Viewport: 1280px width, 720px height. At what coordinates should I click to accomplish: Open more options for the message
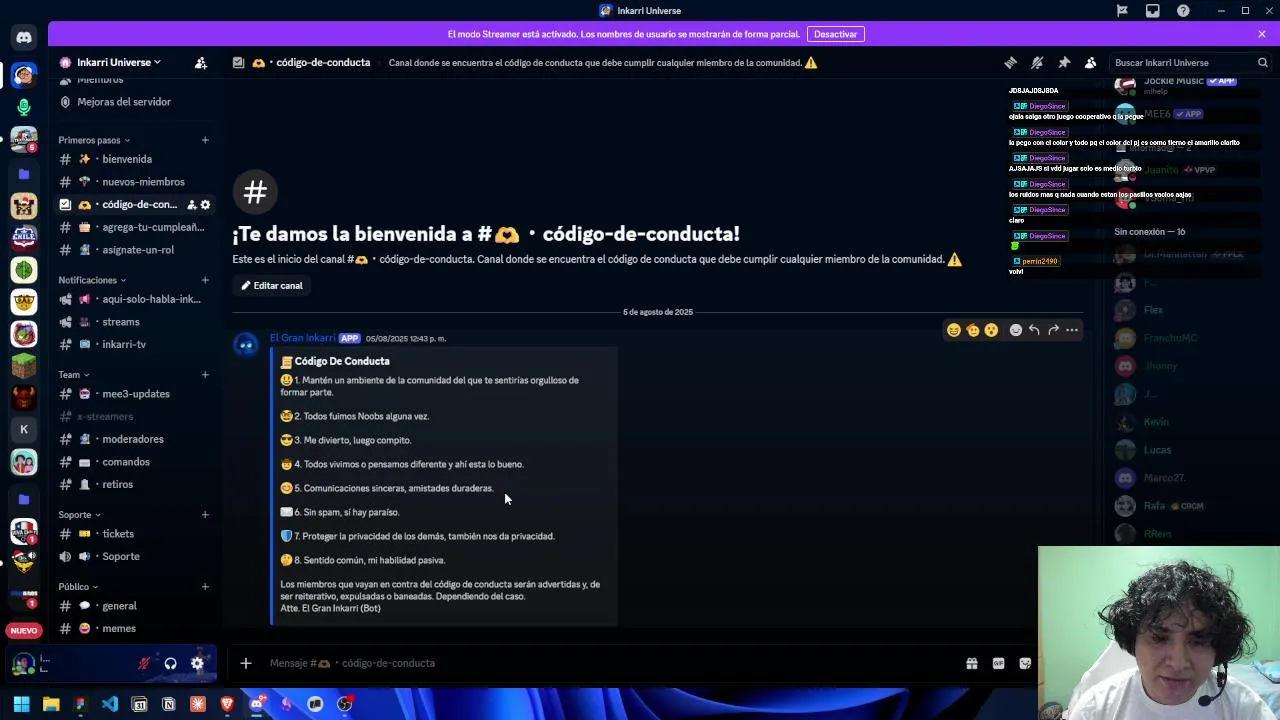click(x=1072, y=330)
